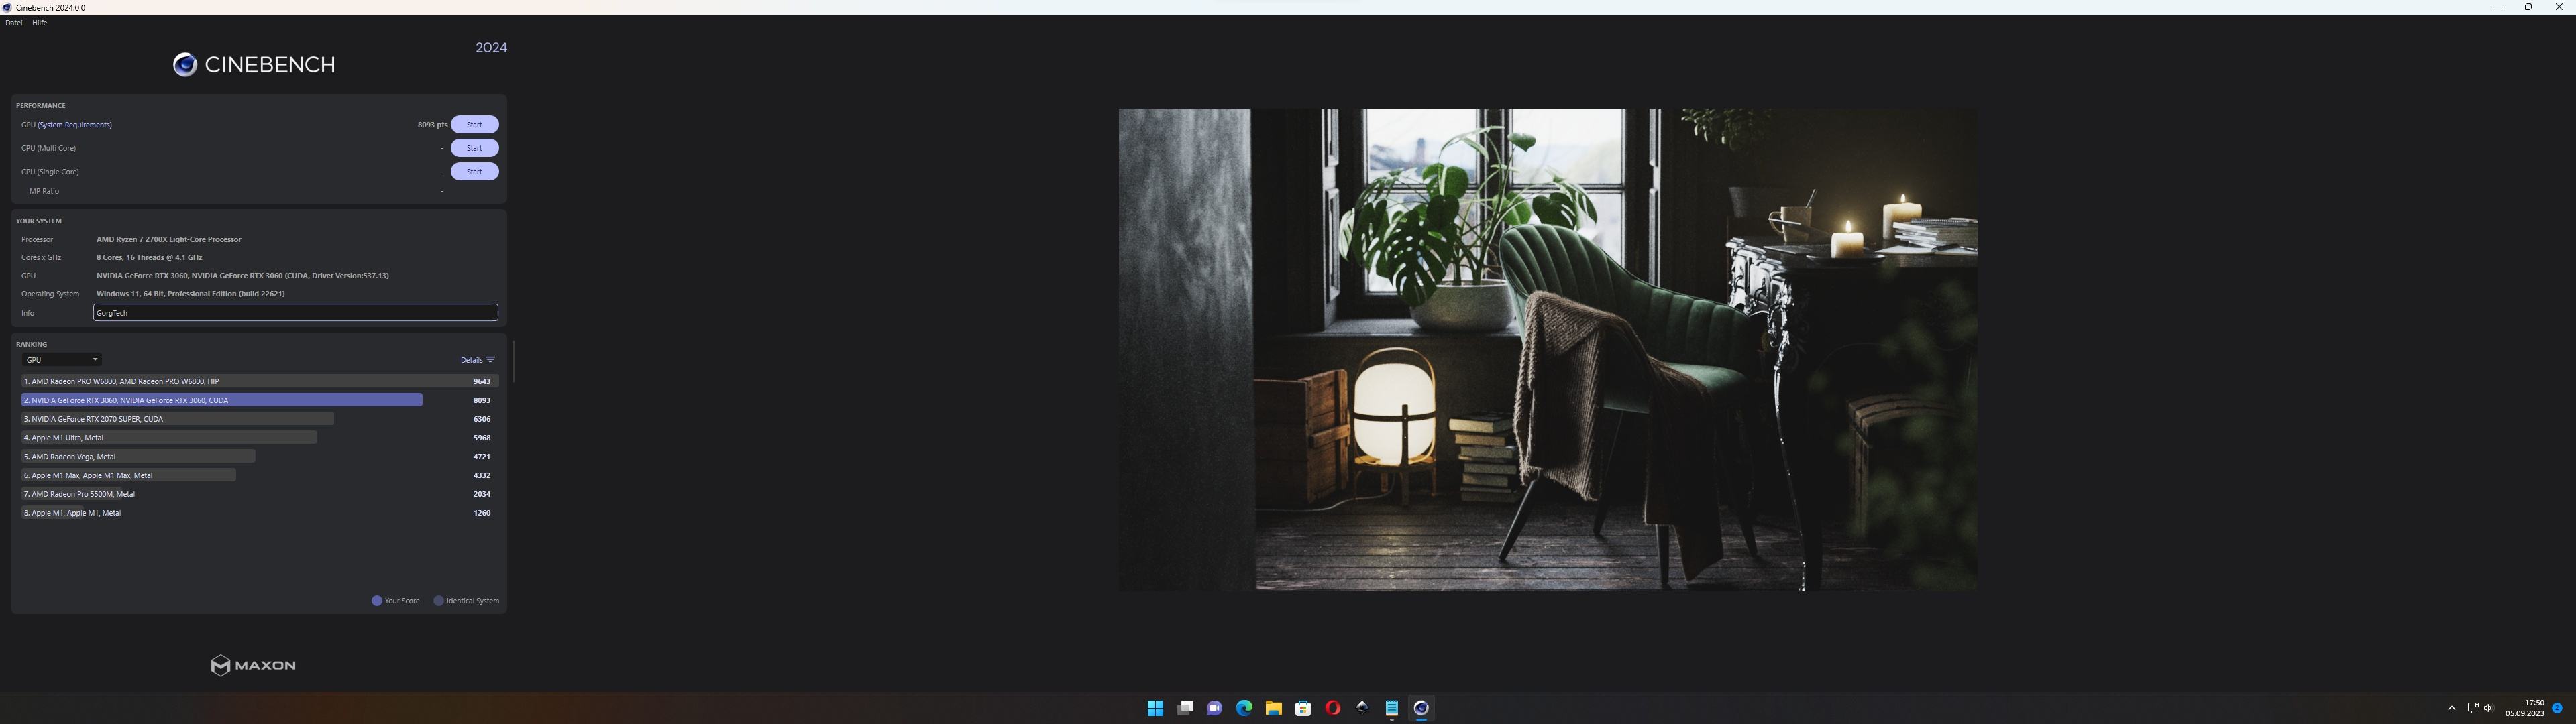Start the CPU (Single Core) benchmark

click(474, 172)
